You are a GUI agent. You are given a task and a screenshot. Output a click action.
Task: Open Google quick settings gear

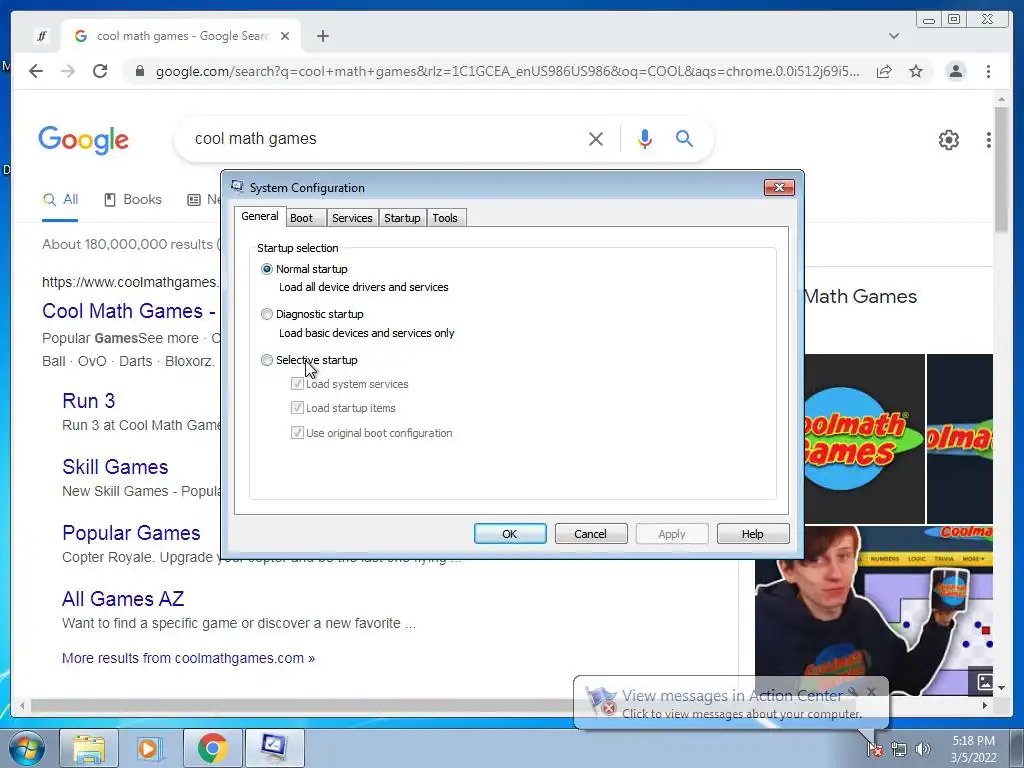949,140
